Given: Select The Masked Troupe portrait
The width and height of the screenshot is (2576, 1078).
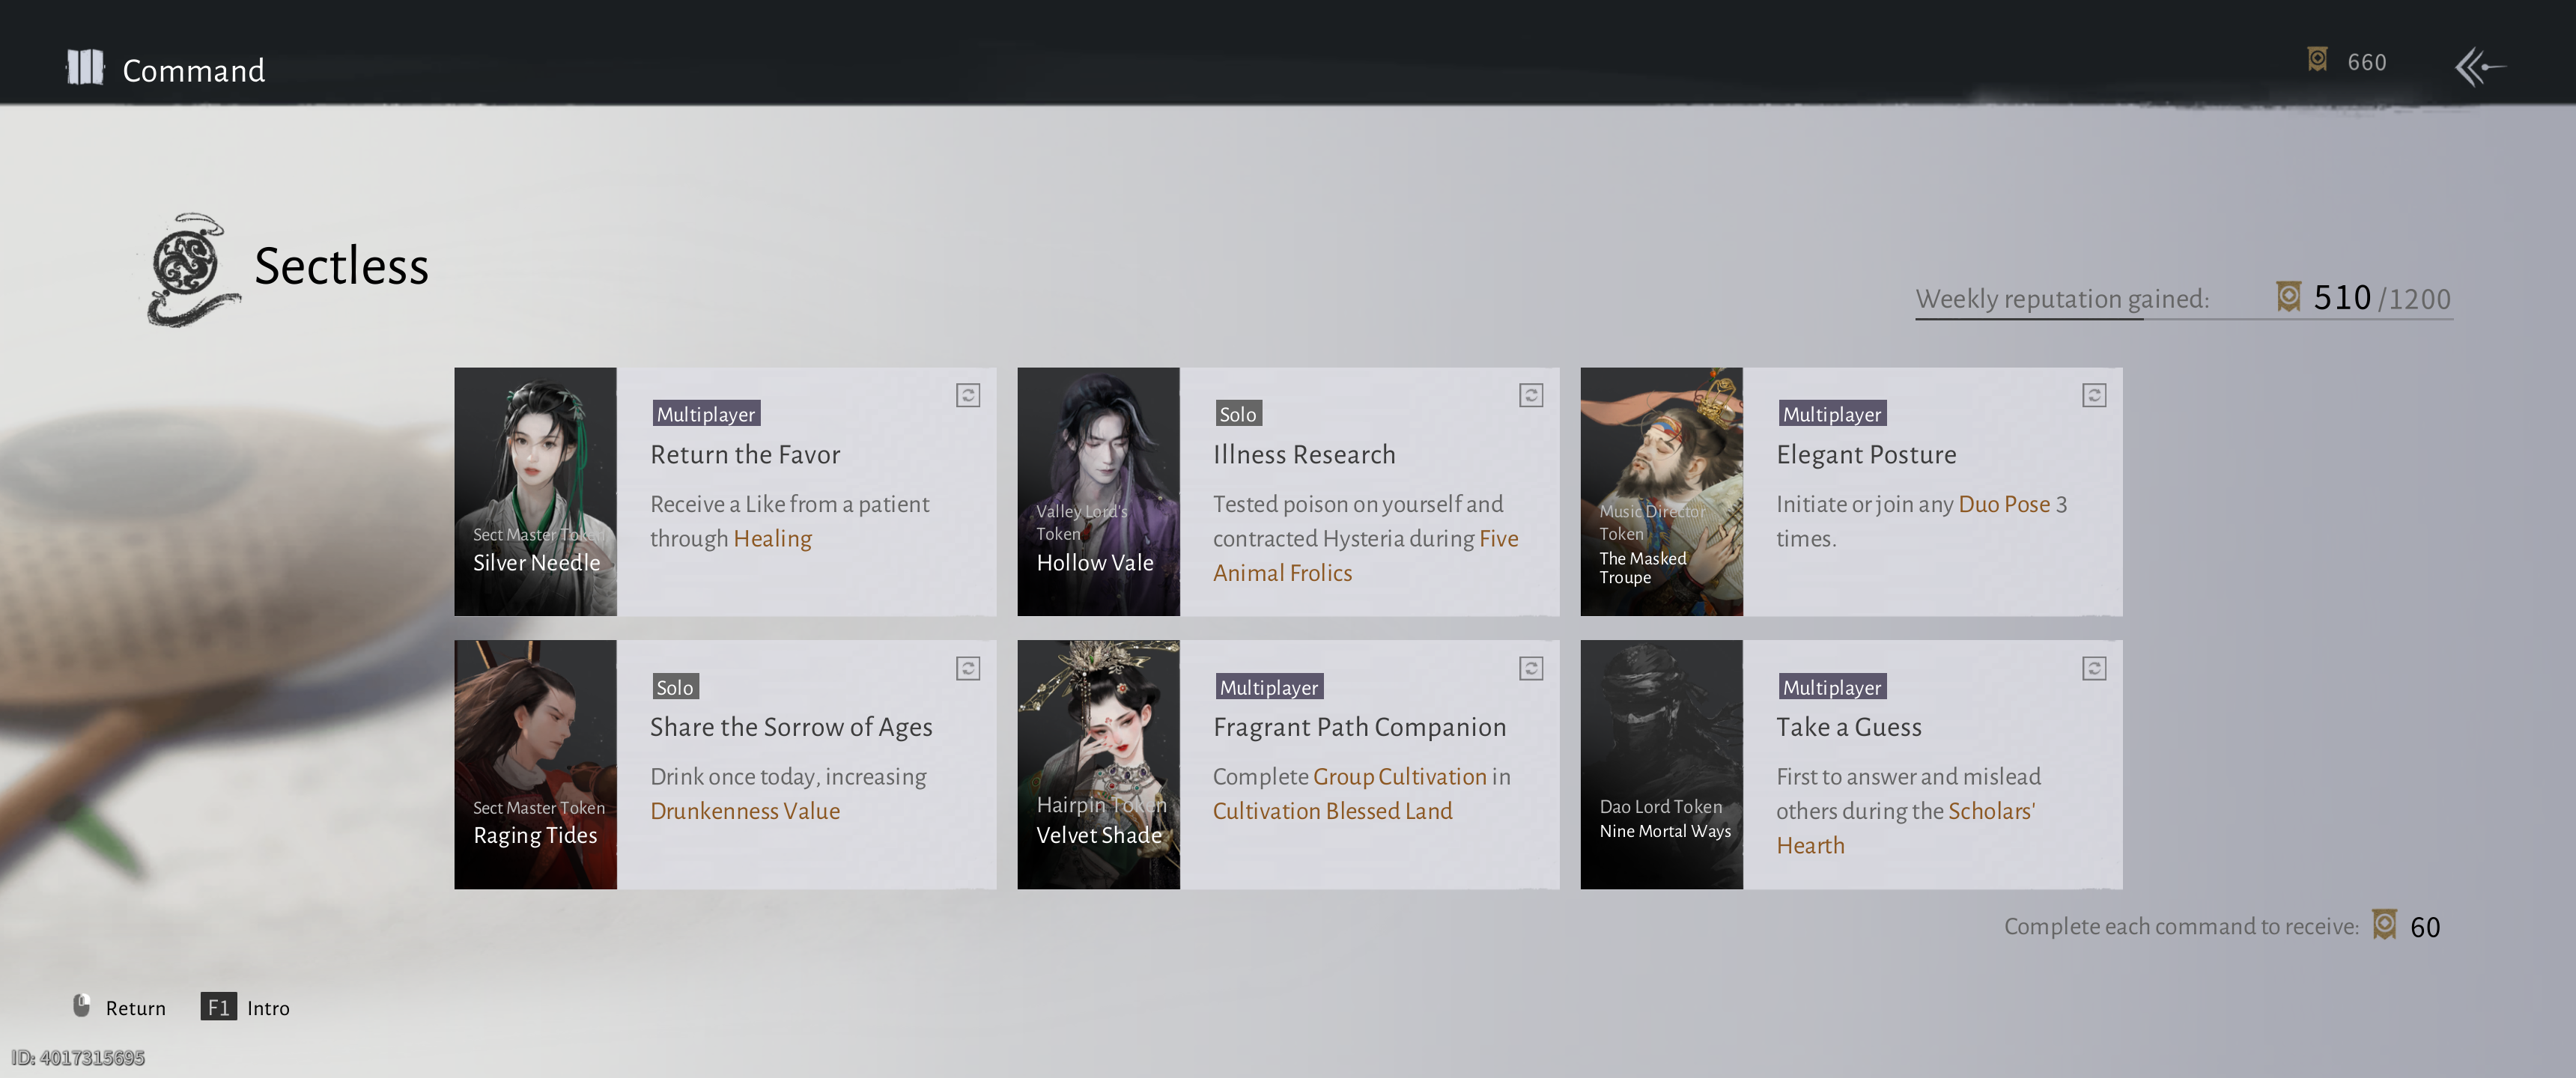Looking at the screenshot, I should (1660, 491).
